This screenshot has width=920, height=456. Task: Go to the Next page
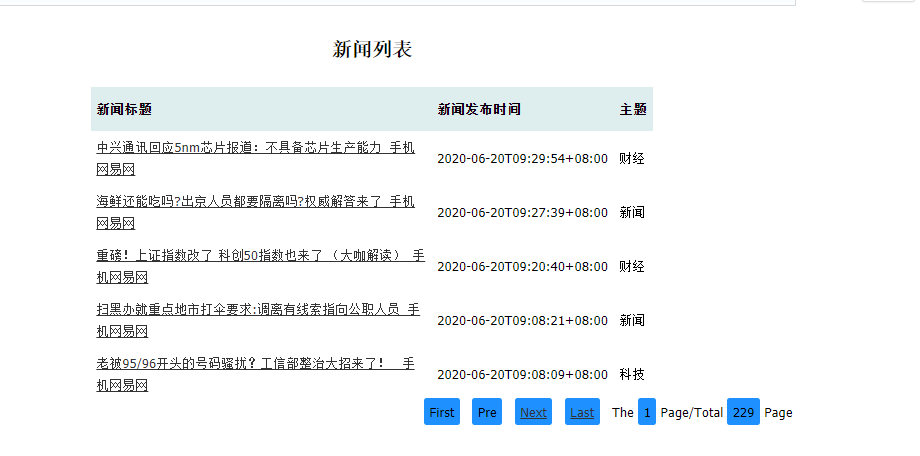point(533,412)
